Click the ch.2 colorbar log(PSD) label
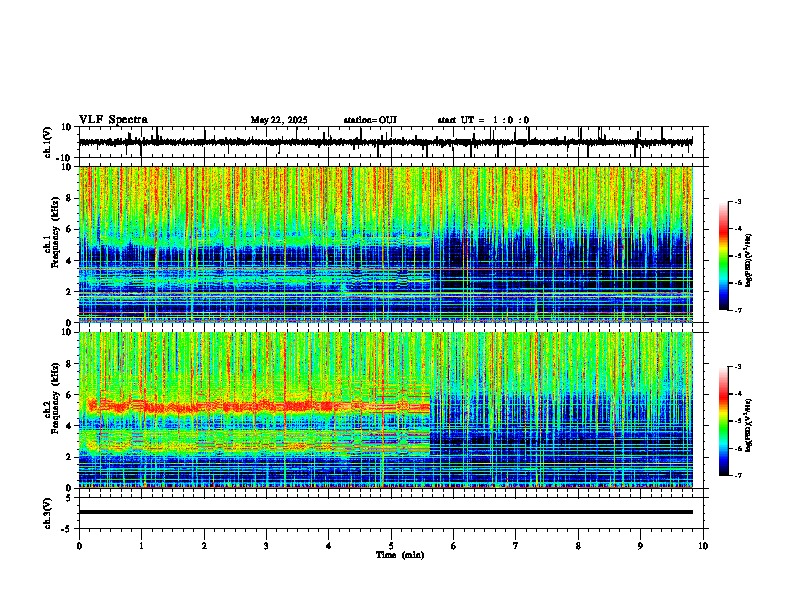 coord(748,425)
